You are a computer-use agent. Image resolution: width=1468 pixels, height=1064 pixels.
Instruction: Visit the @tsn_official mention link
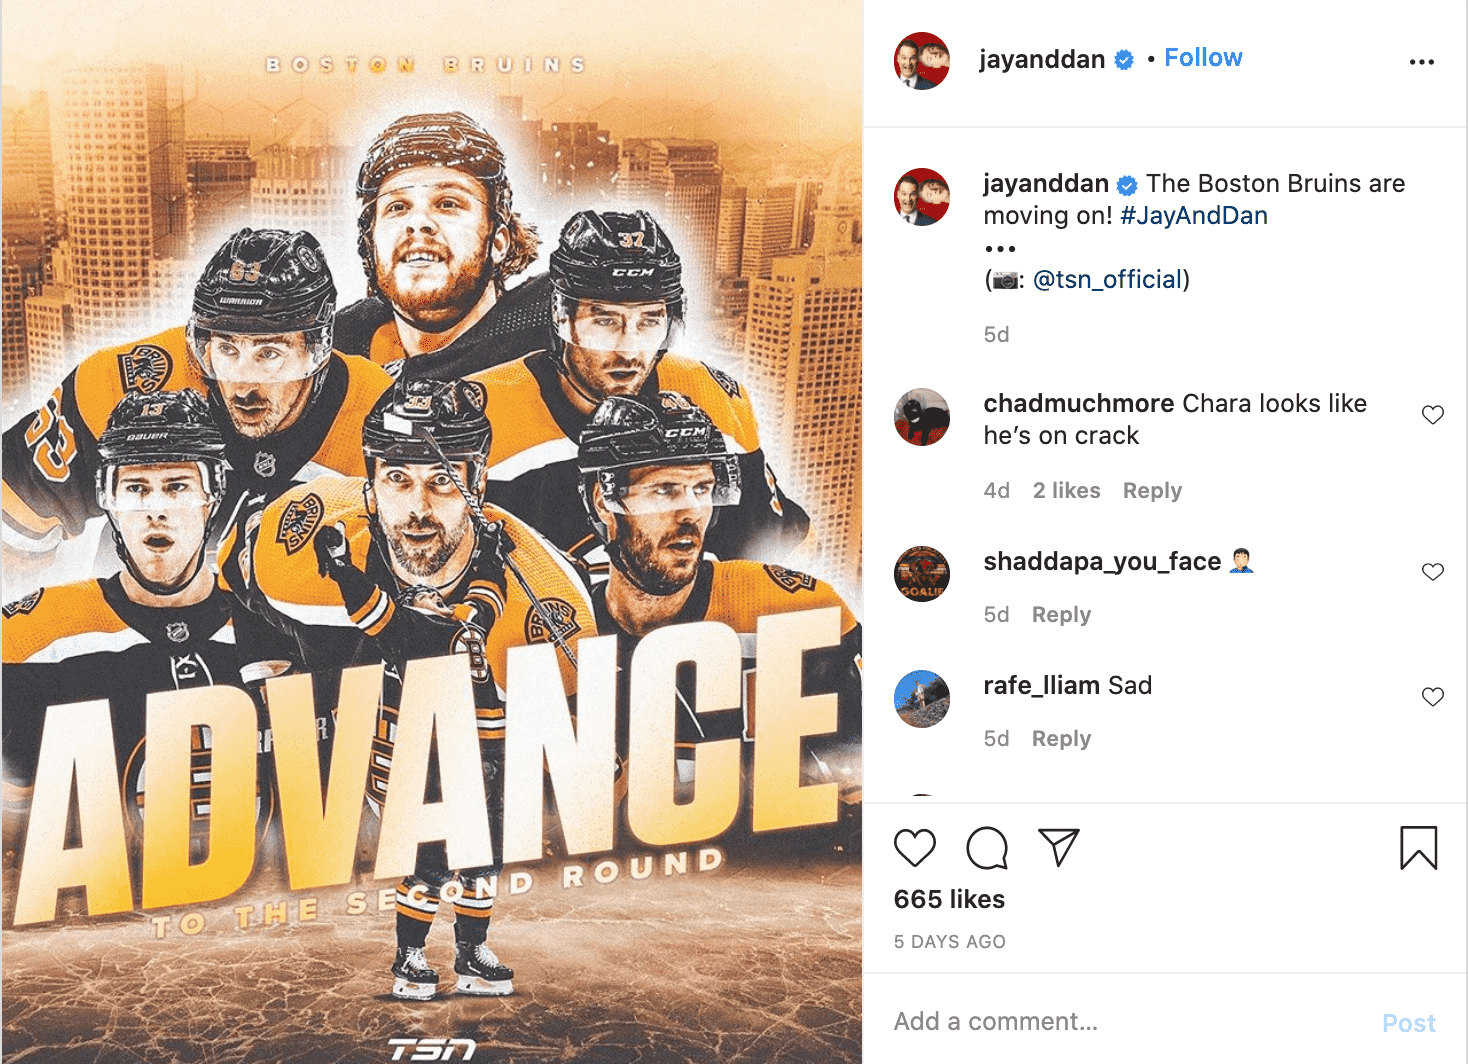[1108, 280]
